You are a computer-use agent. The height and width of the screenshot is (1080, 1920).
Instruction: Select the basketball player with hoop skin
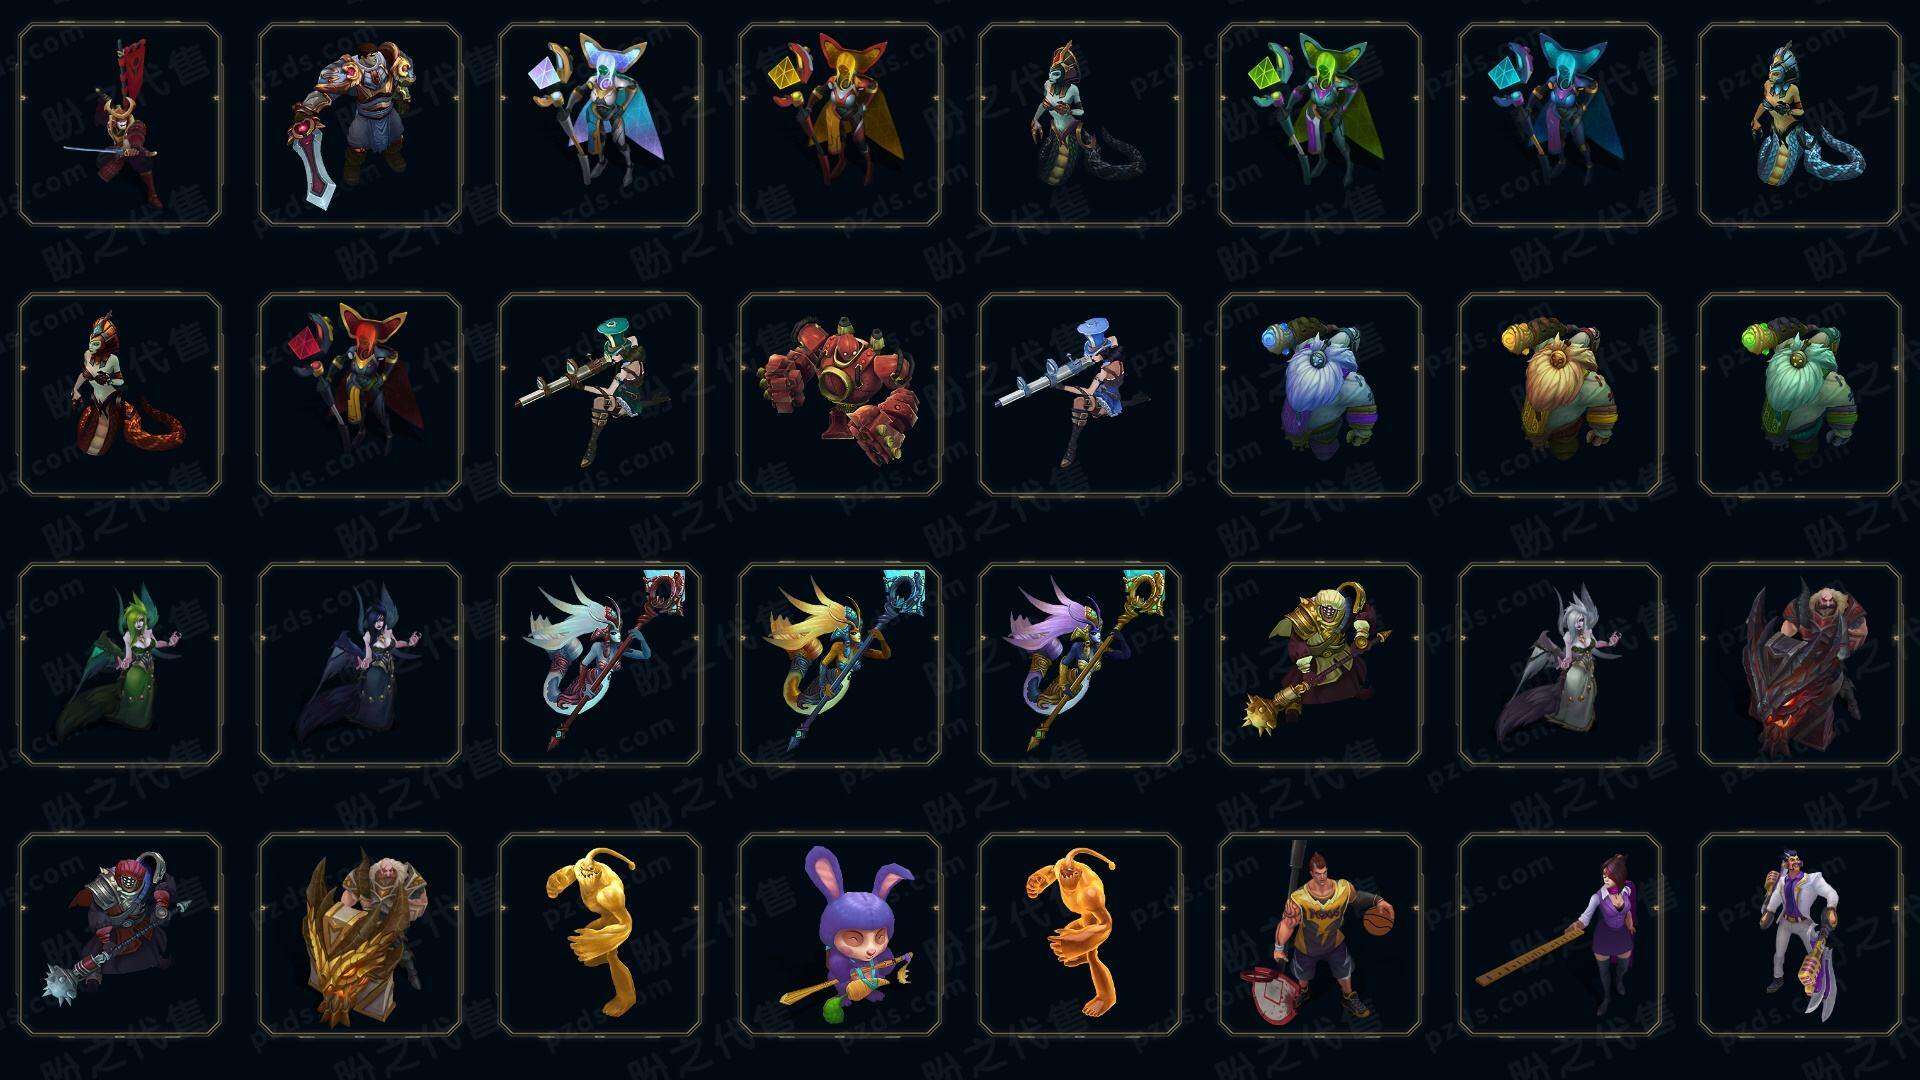tap(1320, 934)
